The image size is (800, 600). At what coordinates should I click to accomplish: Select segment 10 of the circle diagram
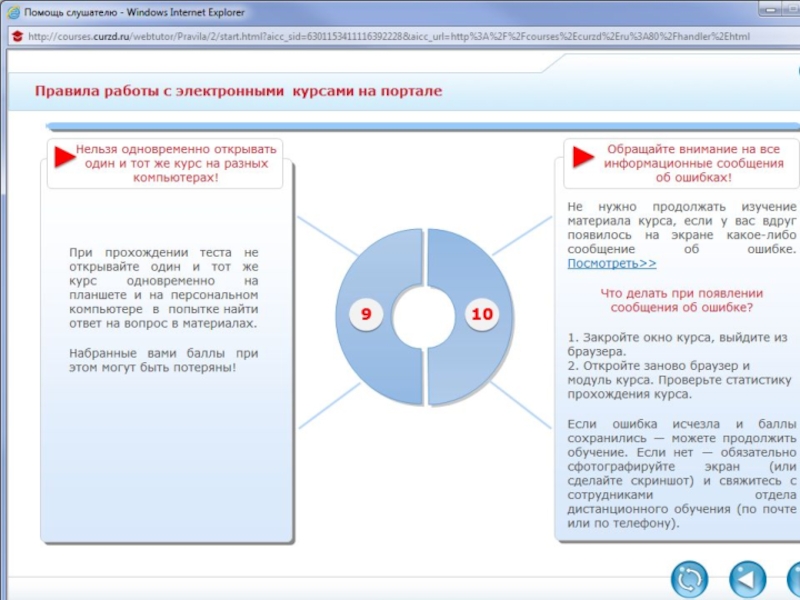[x=482, y=314]
